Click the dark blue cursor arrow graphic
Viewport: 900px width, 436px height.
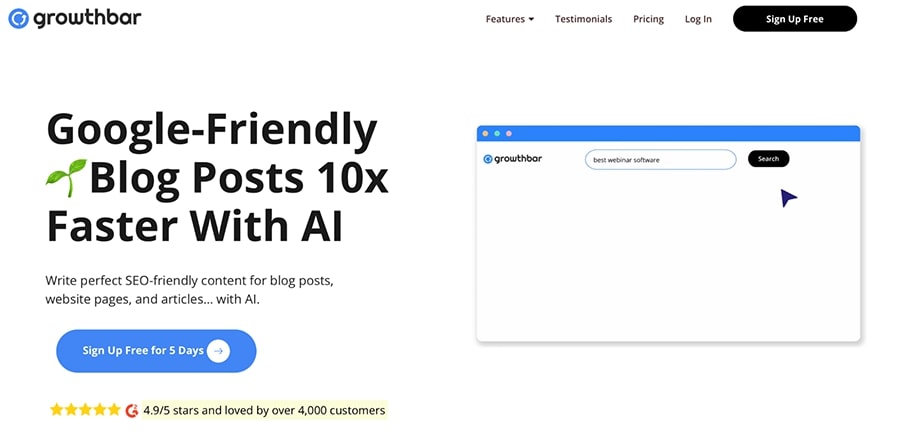pos(788,198)
